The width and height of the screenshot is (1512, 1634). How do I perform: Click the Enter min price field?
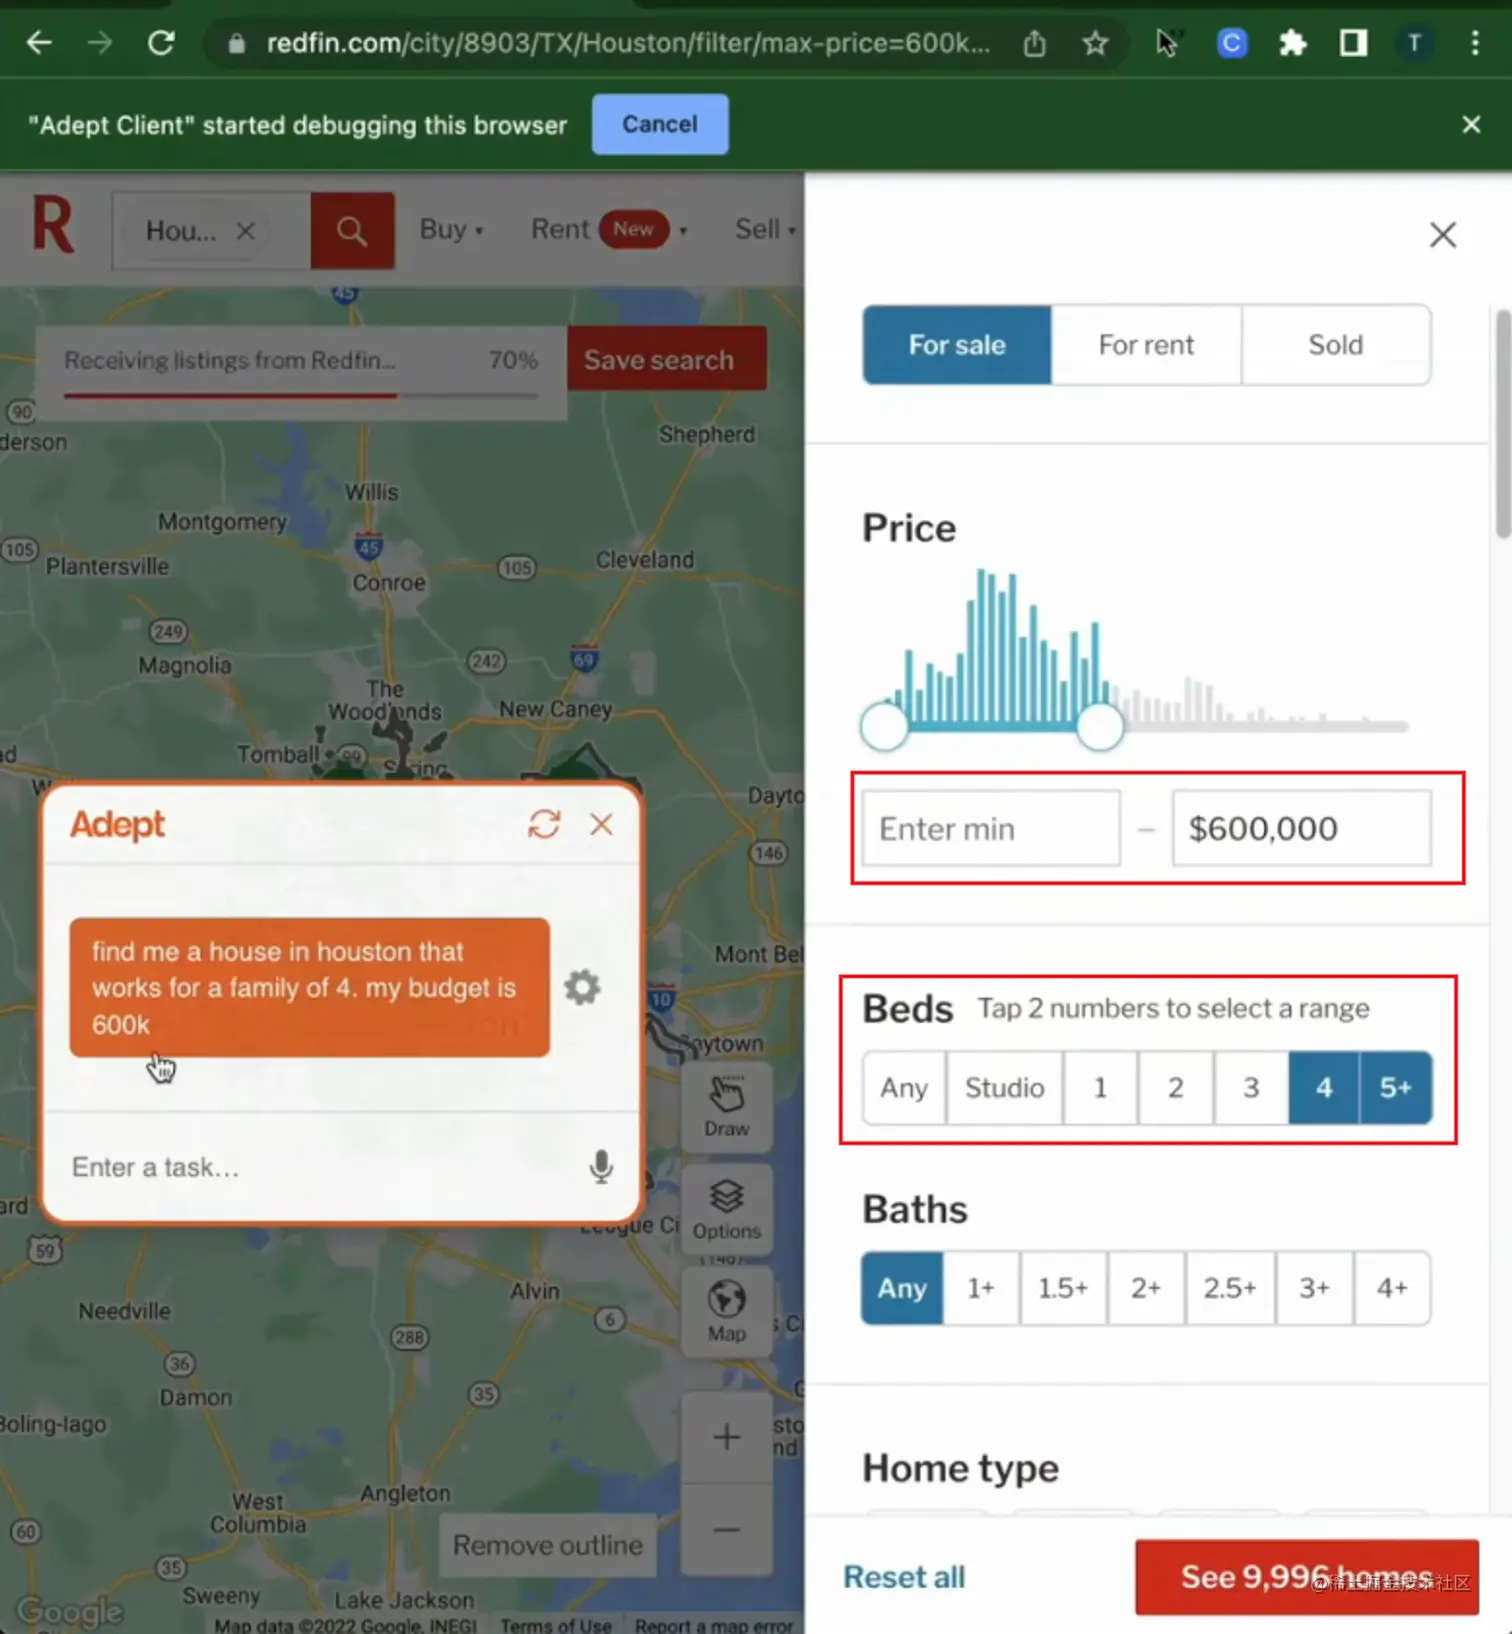(991, 828)
